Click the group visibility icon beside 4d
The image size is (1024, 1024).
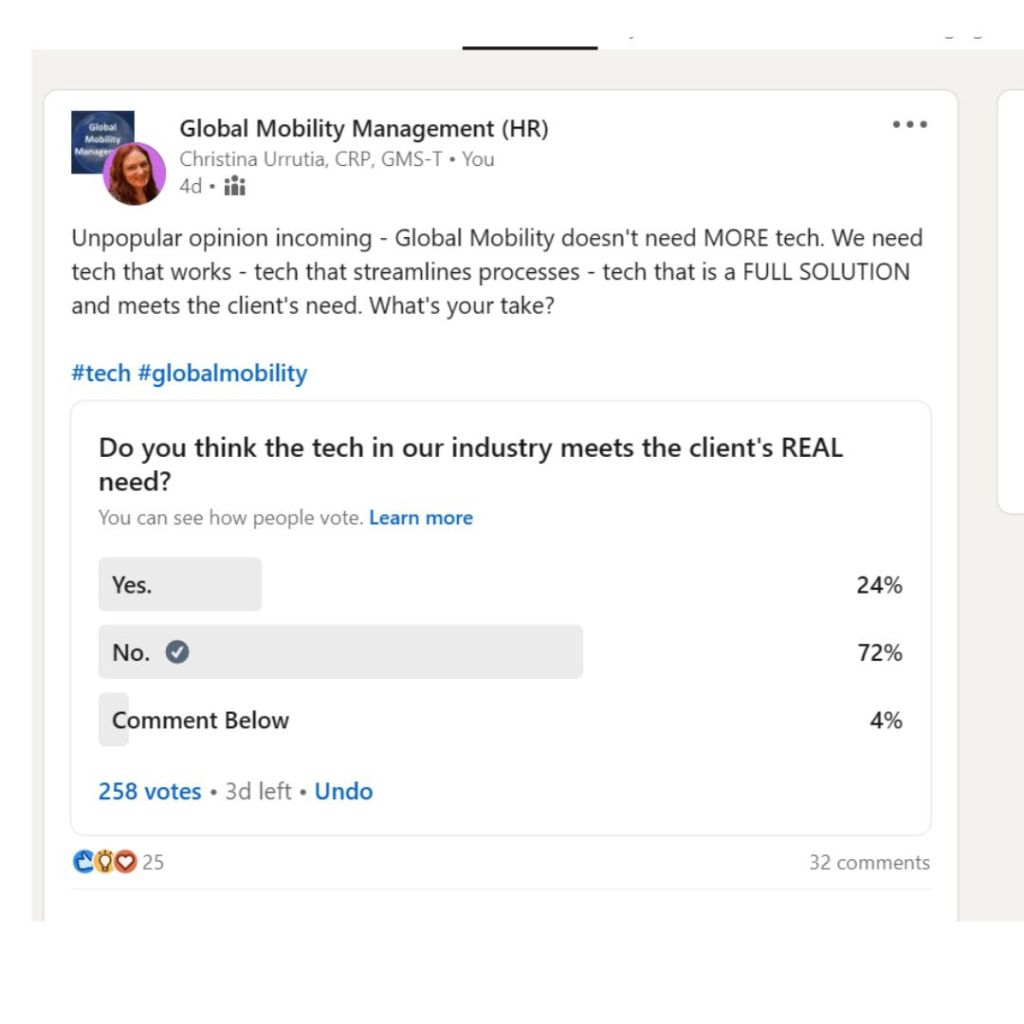pos(235,186)
